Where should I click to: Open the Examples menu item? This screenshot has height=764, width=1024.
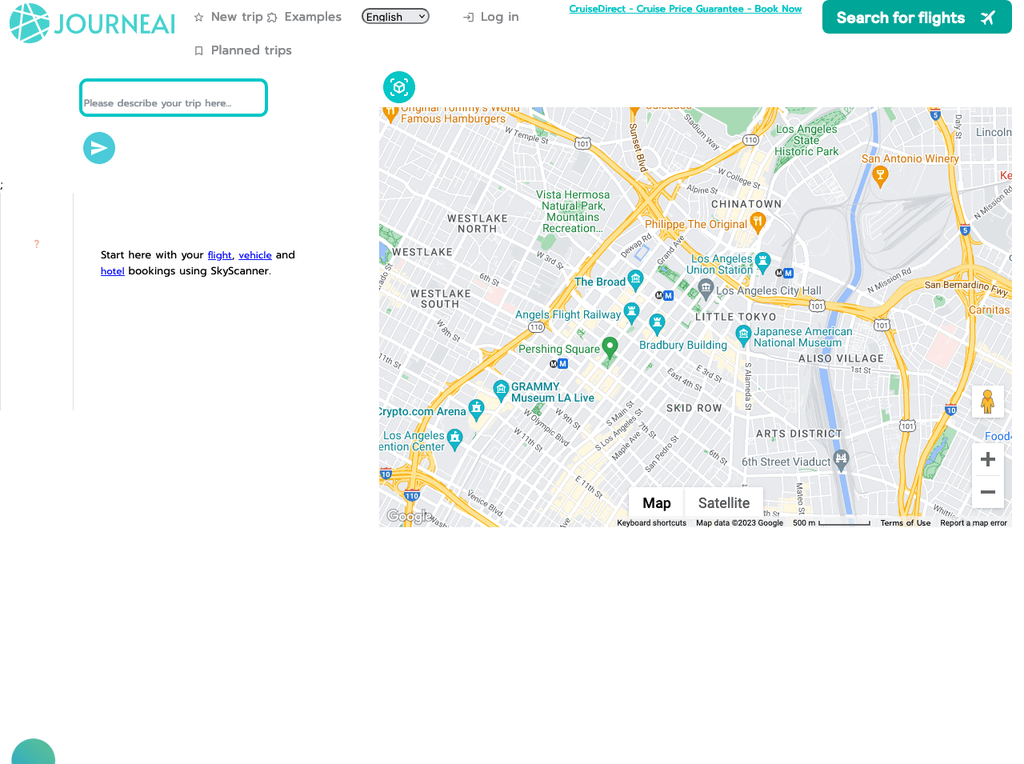point(304,17)
